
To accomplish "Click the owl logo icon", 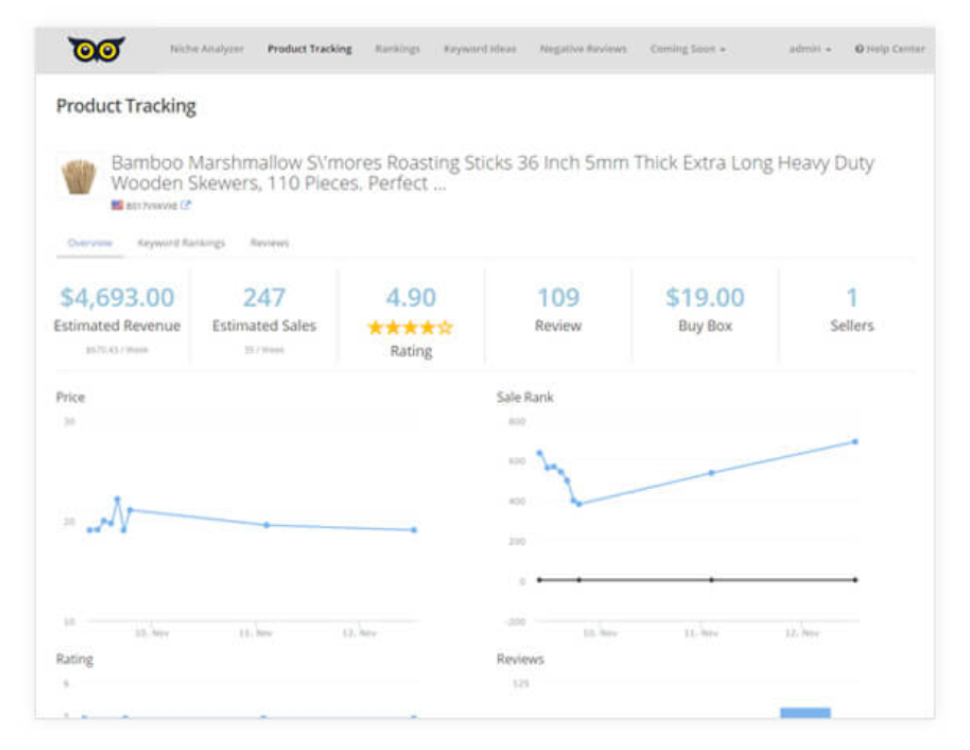I will click(x=97, y=49).
